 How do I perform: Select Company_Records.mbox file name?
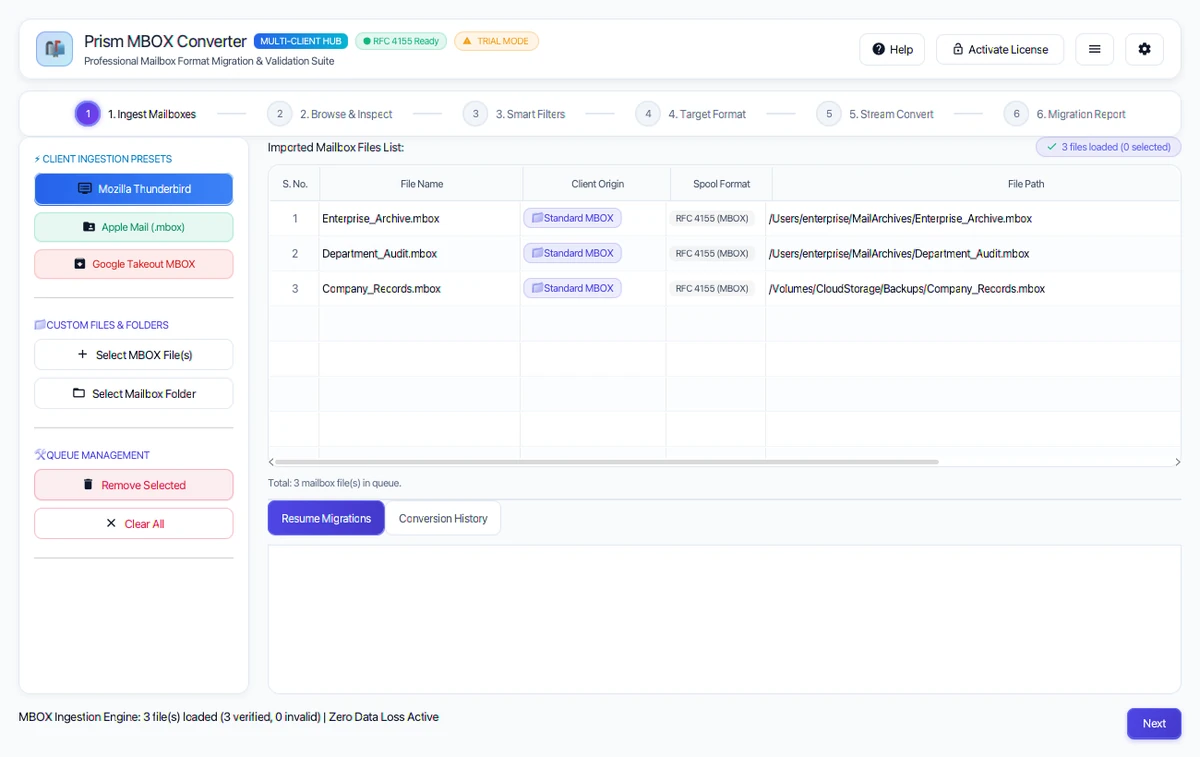pyautogui.click(x=382, y=288)
